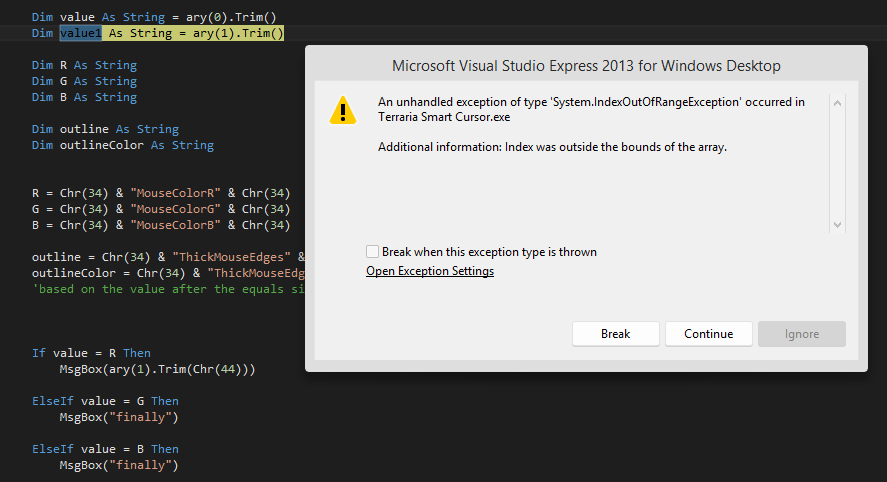This screenshot has width=887, height=482.
Task: Click the disabled Ignore button
Action: point(802,334)
